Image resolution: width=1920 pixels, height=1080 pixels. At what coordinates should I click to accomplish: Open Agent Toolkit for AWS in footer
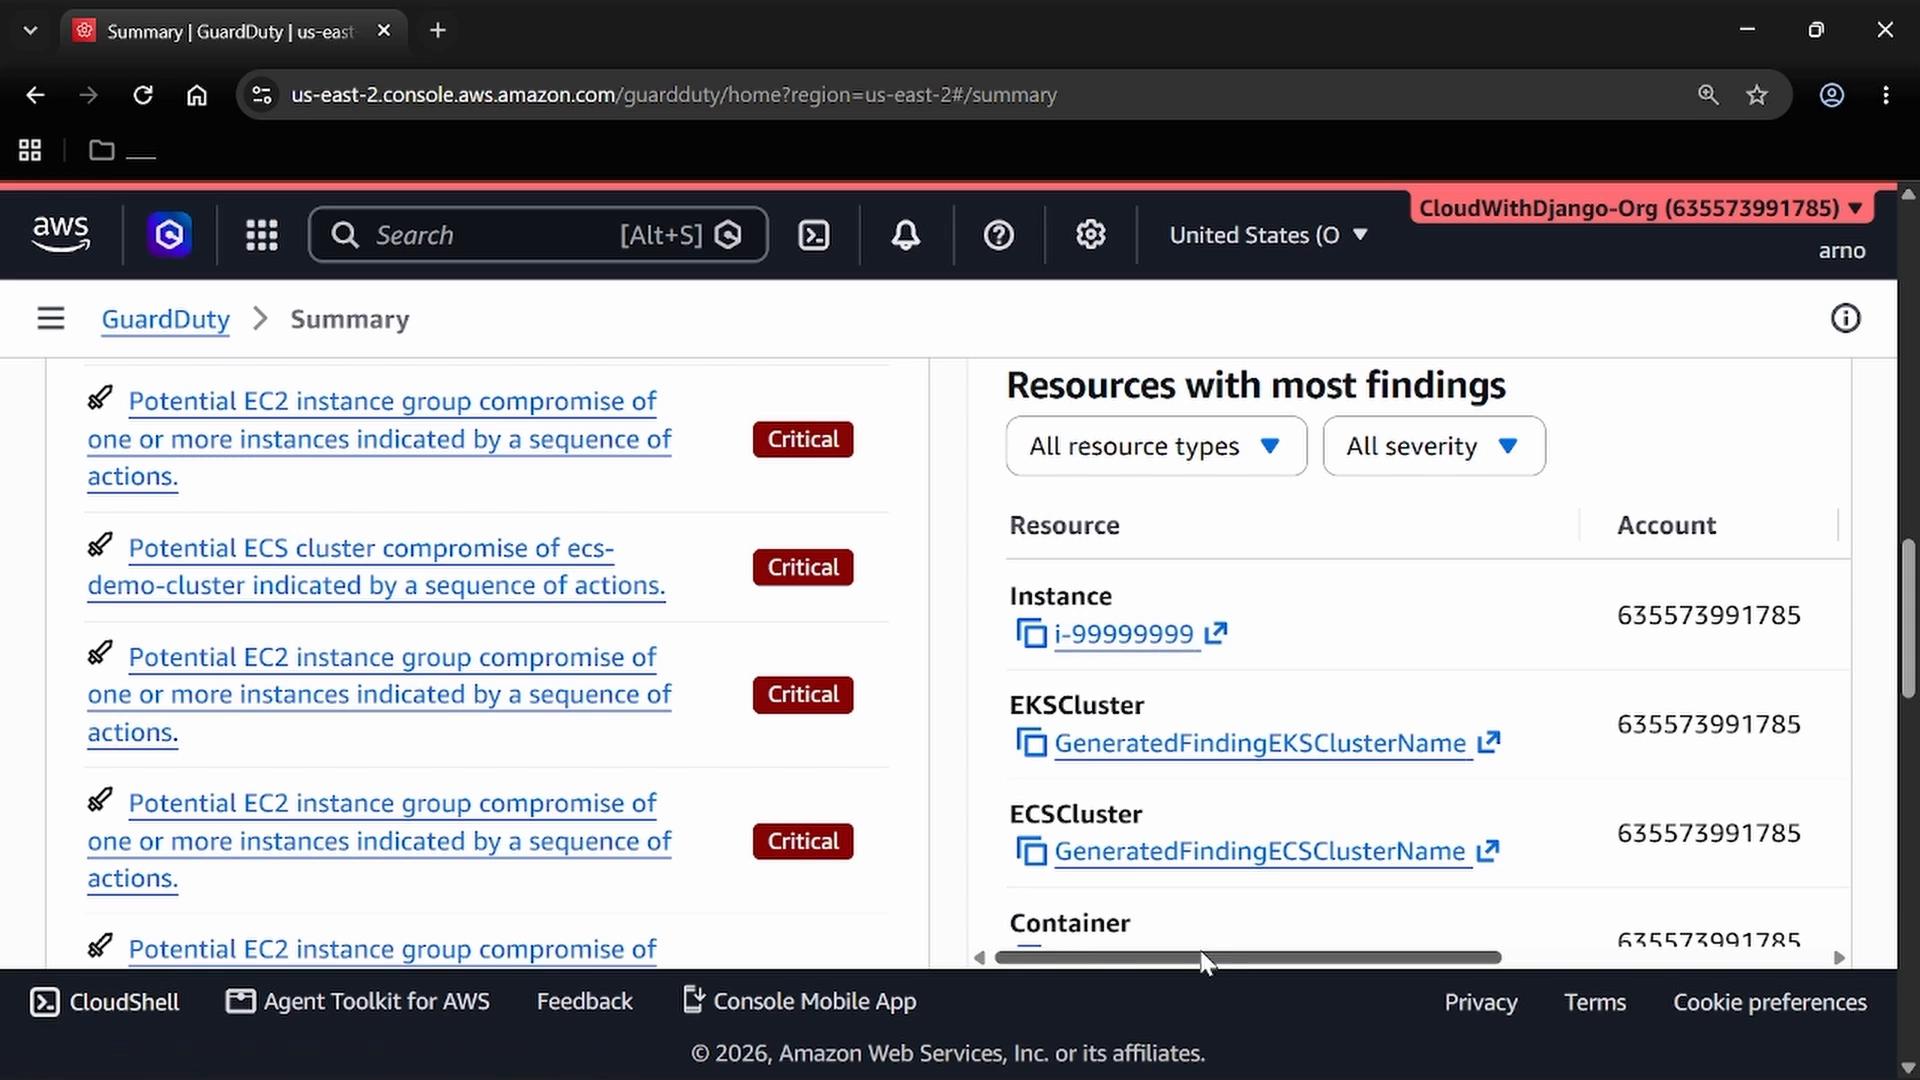coord(358,1002)
